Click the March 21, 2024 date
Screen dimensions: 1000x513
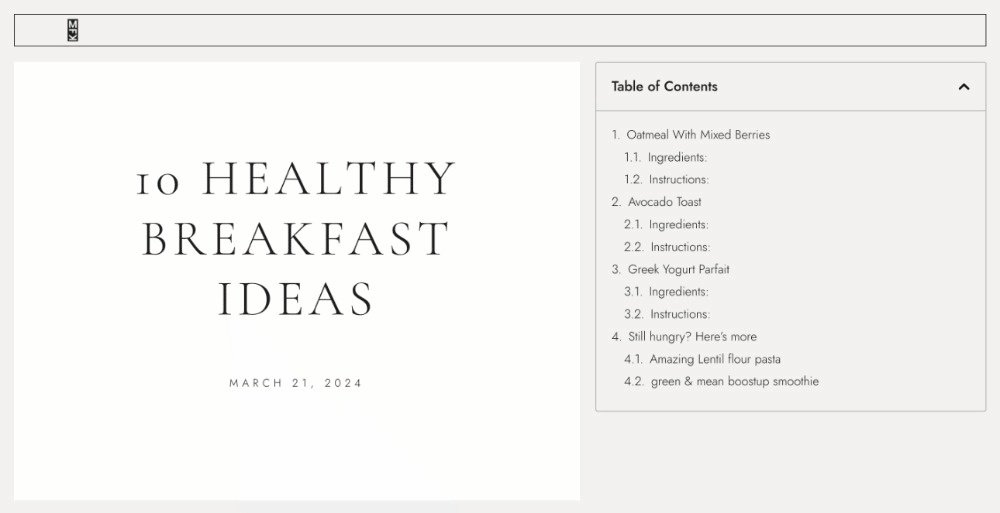tap(296, 383)
